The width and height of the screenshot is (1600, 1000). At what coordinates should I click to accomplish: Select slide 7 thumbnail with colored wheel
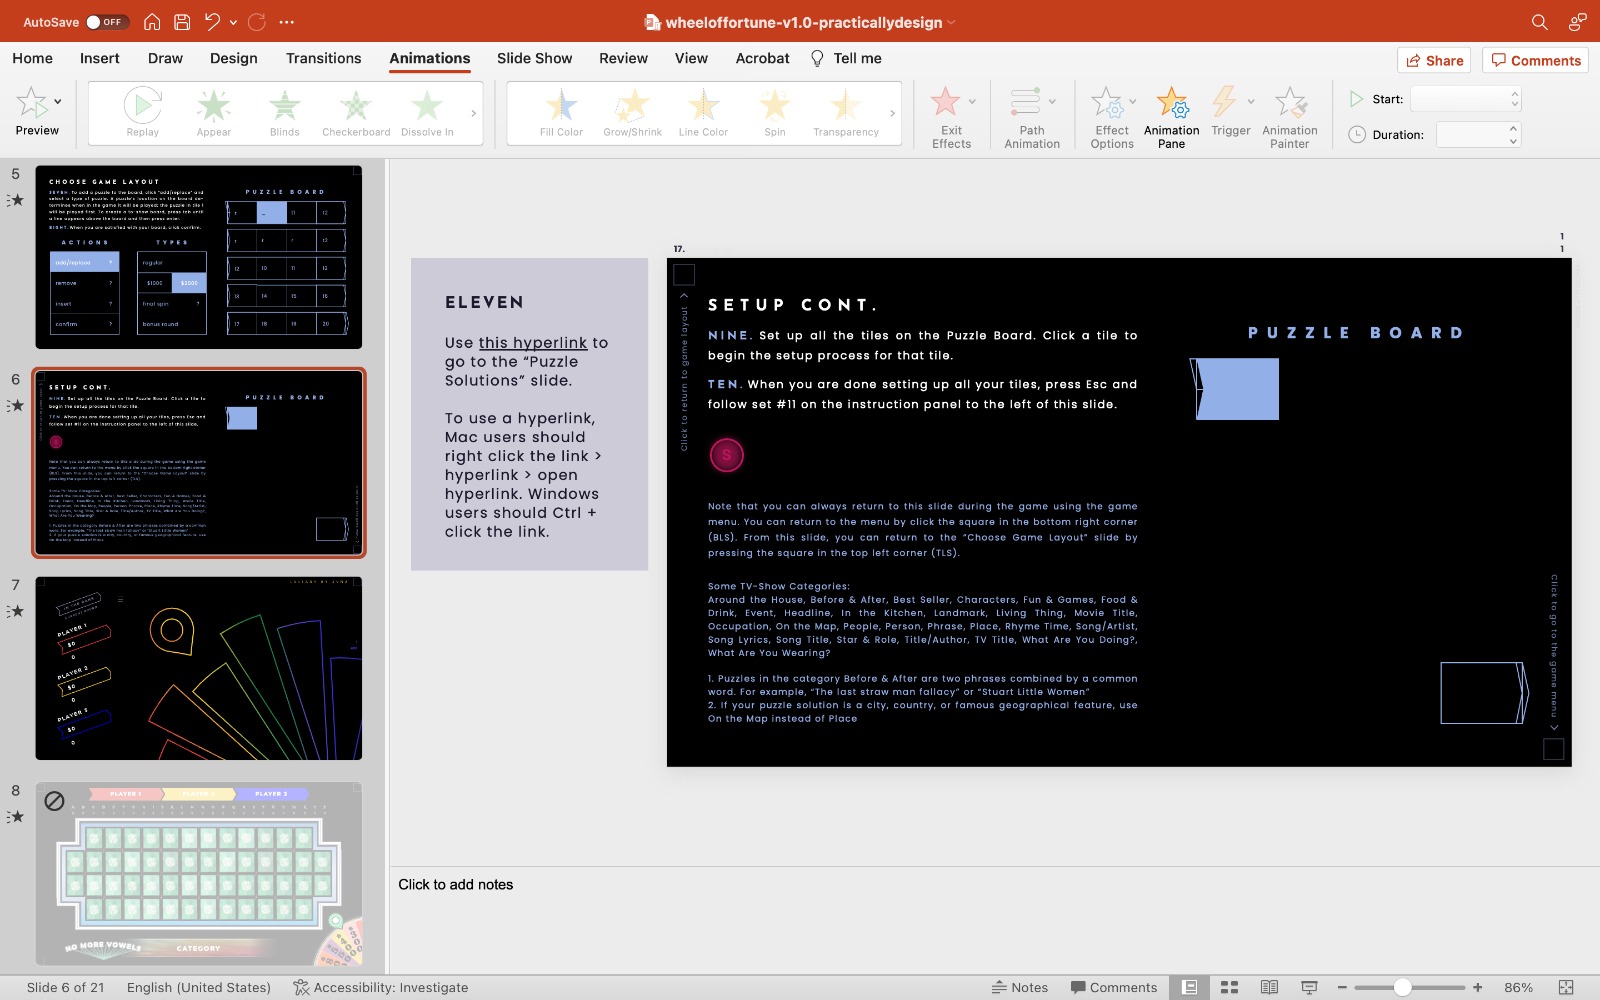199,668
